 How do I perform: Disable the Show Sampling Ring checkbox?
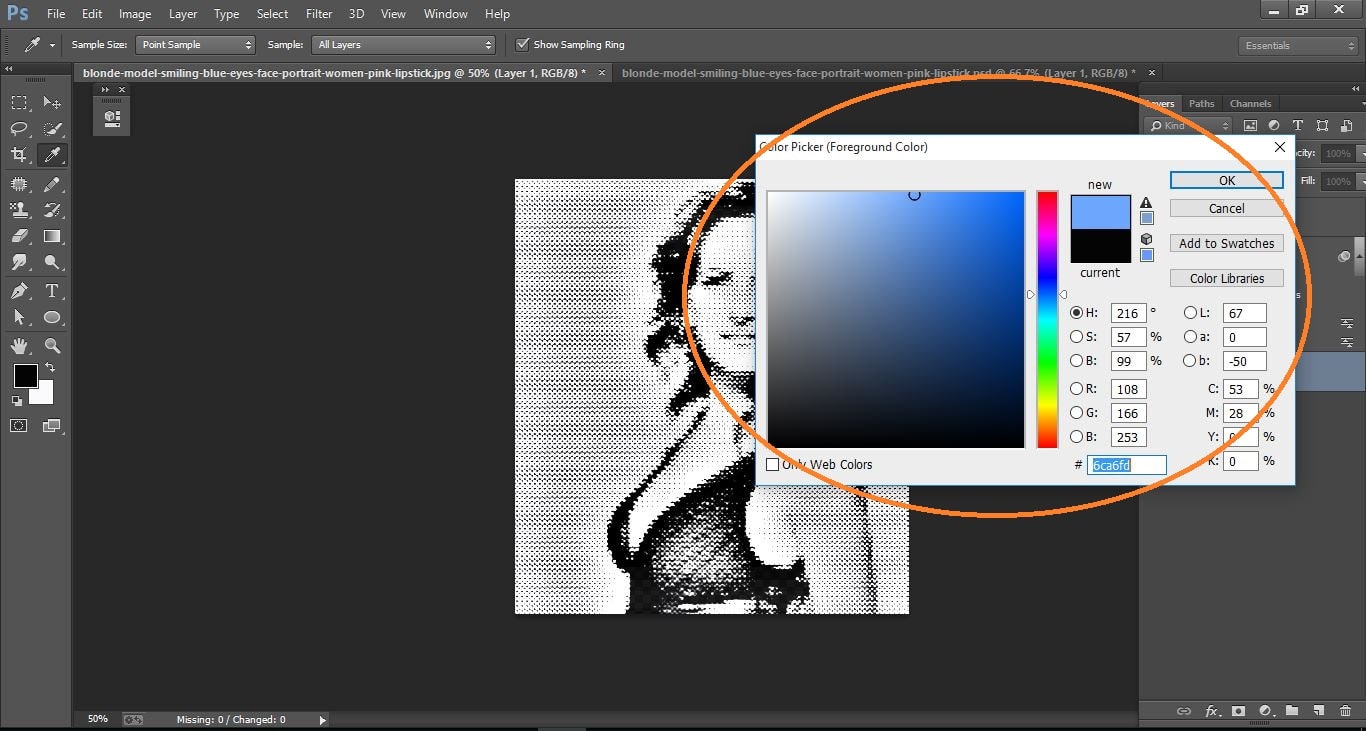click(522, 44)
